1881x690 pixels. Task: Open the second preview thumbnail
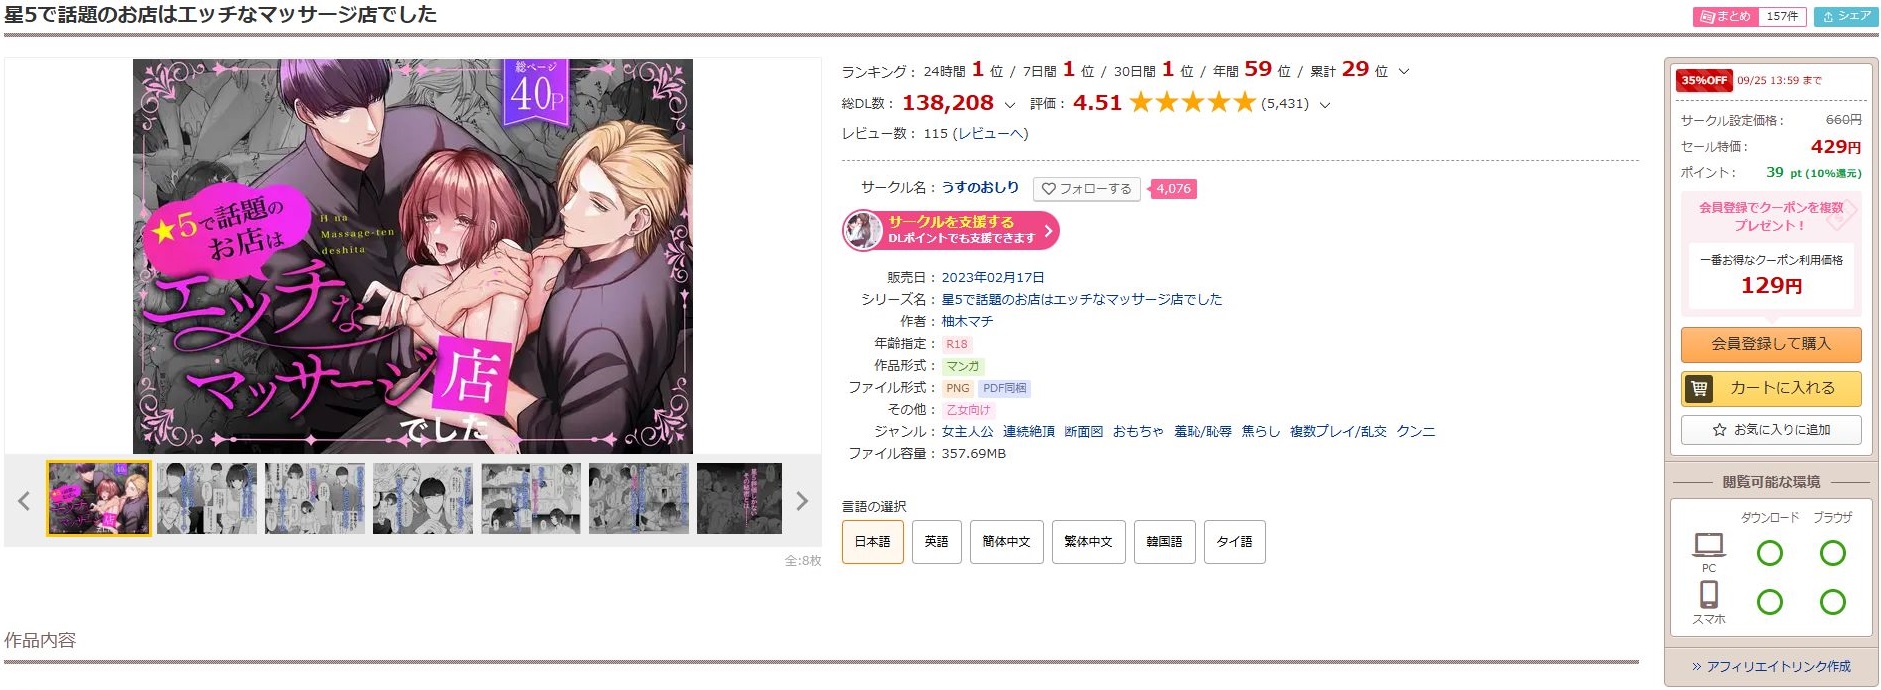click(x=206, y=498)
